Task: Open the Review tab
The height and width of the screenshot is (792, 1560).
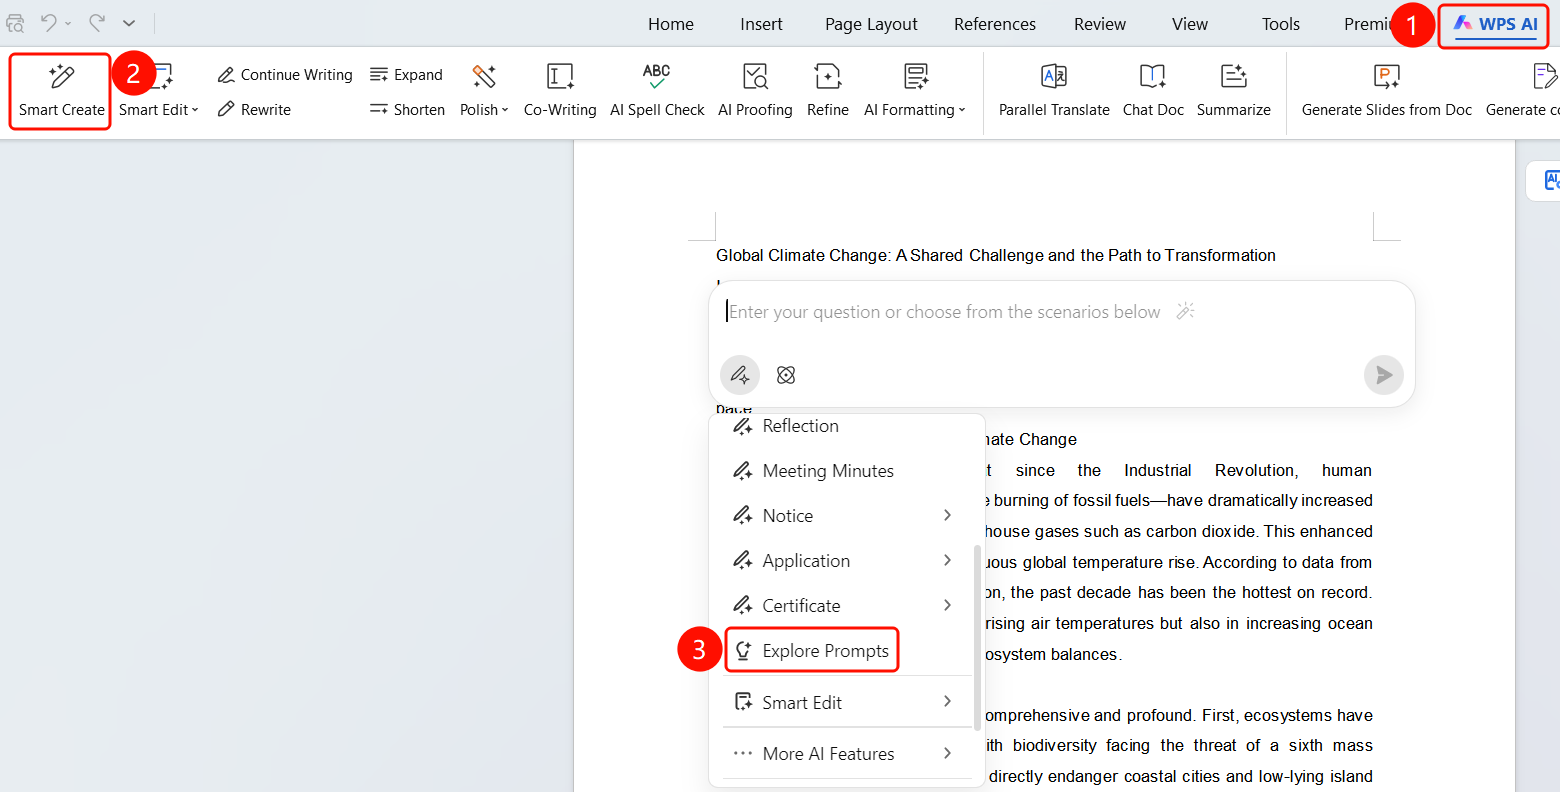Action: click(1100, 24)
